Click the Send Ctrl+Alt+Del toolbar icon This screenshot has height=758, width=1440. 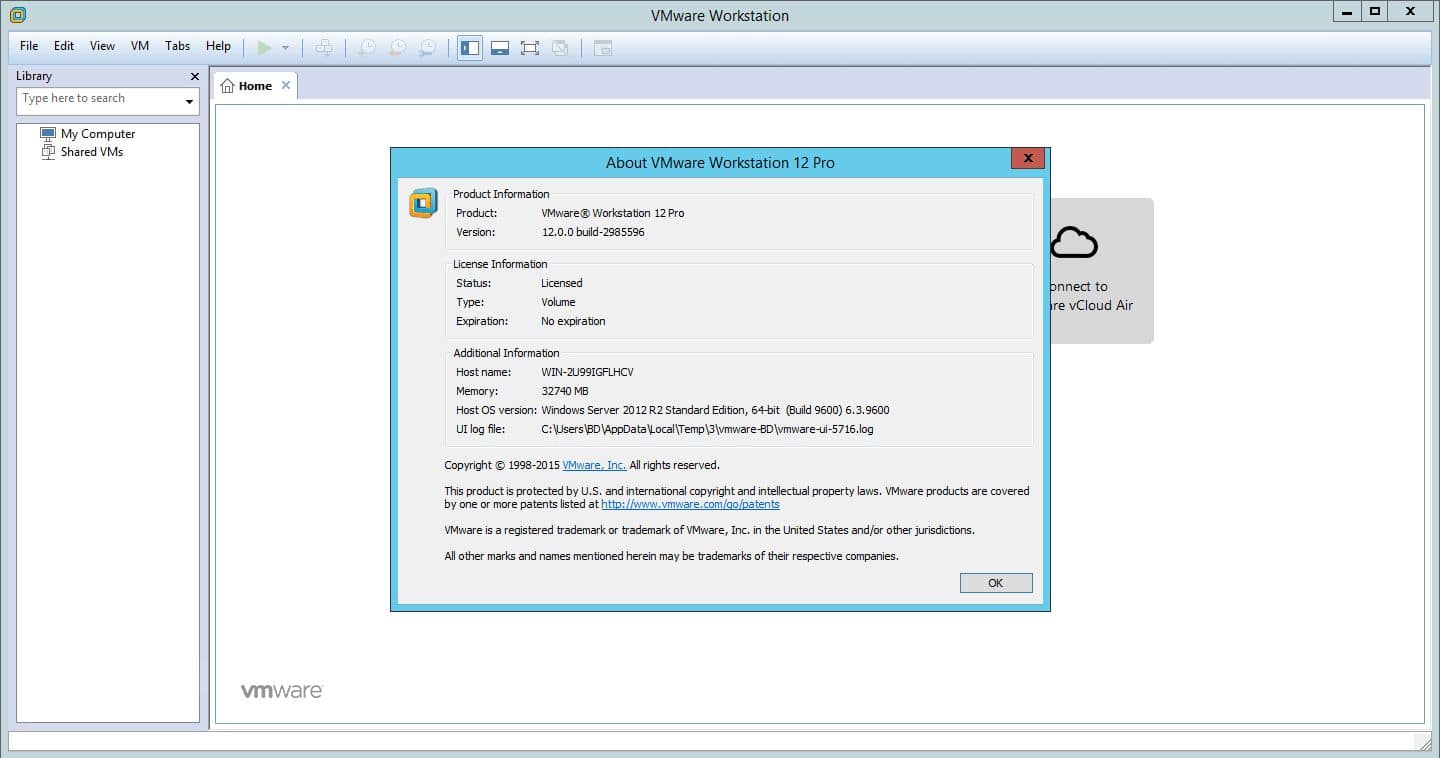323,47
